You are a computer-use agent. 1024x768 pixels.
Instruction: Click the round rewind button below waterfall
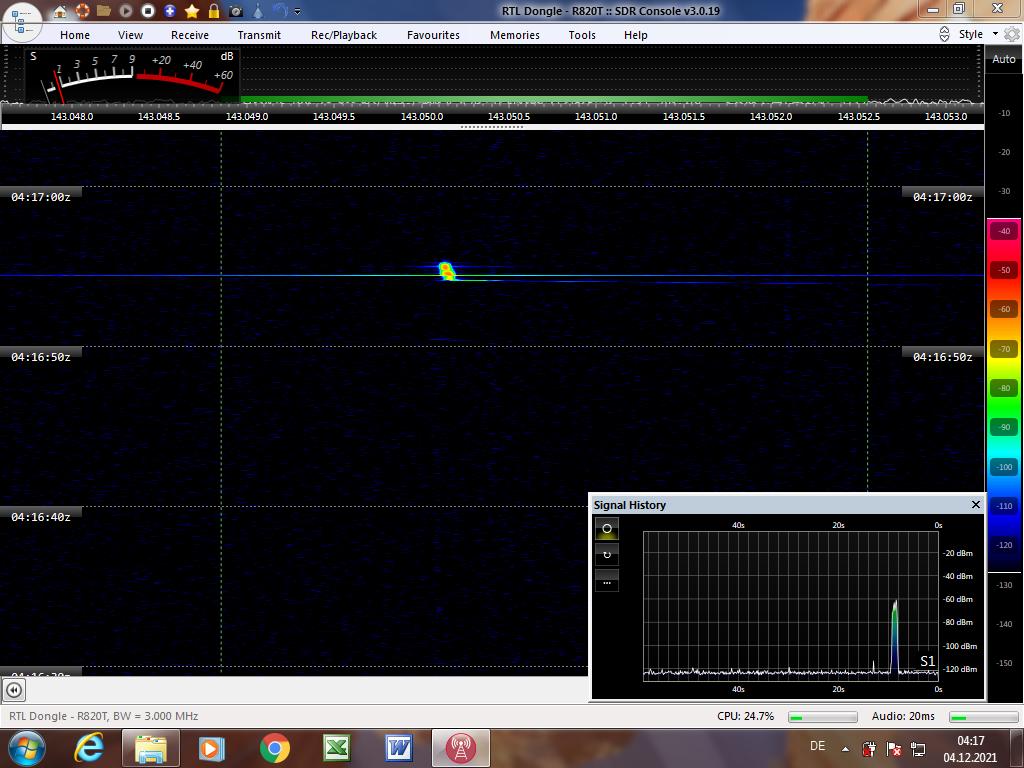click(14, 690)
